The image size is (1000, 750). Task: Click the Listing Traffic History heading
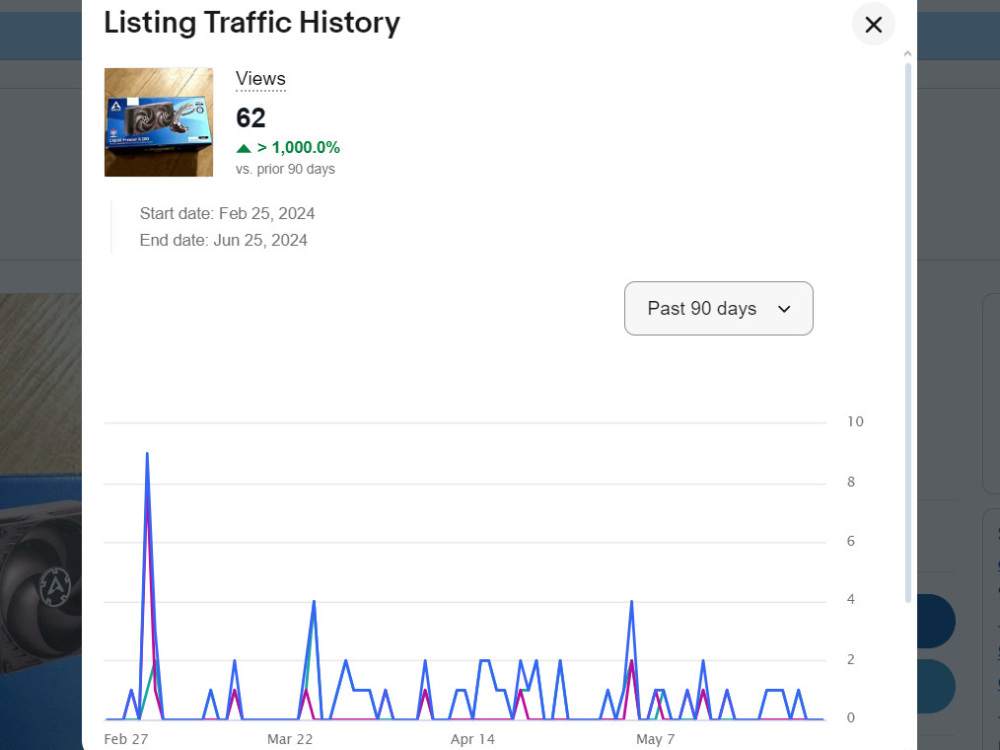tap(252, 23)
